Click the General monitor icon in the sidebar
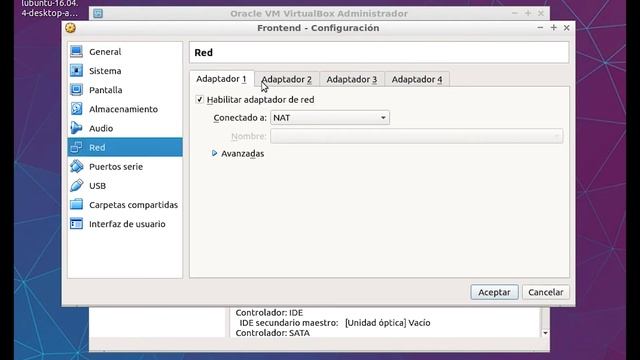The image size is (640, 360). click(x=76, y=51)
